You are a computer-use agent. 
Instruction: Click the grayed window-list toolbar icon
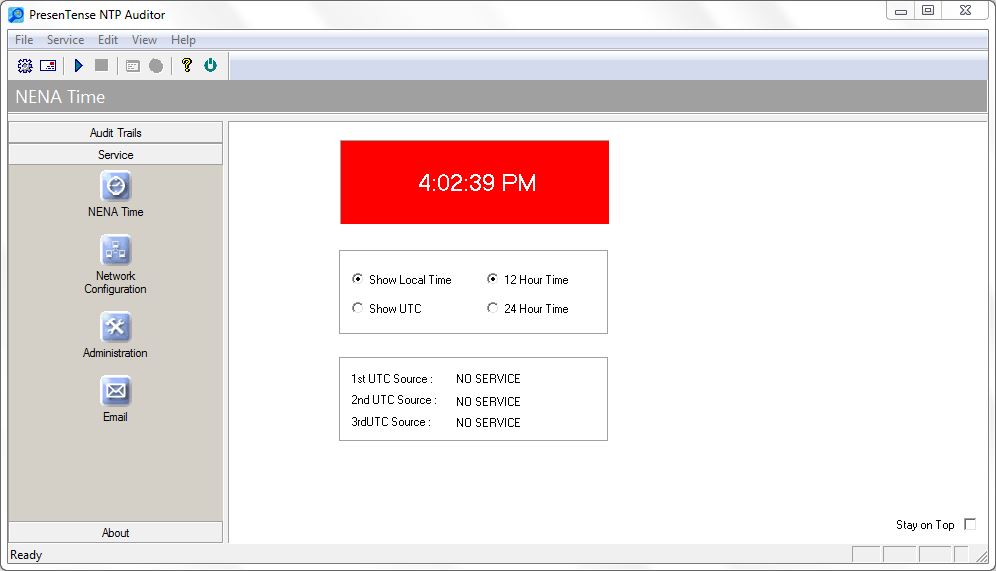pos(133,66)
